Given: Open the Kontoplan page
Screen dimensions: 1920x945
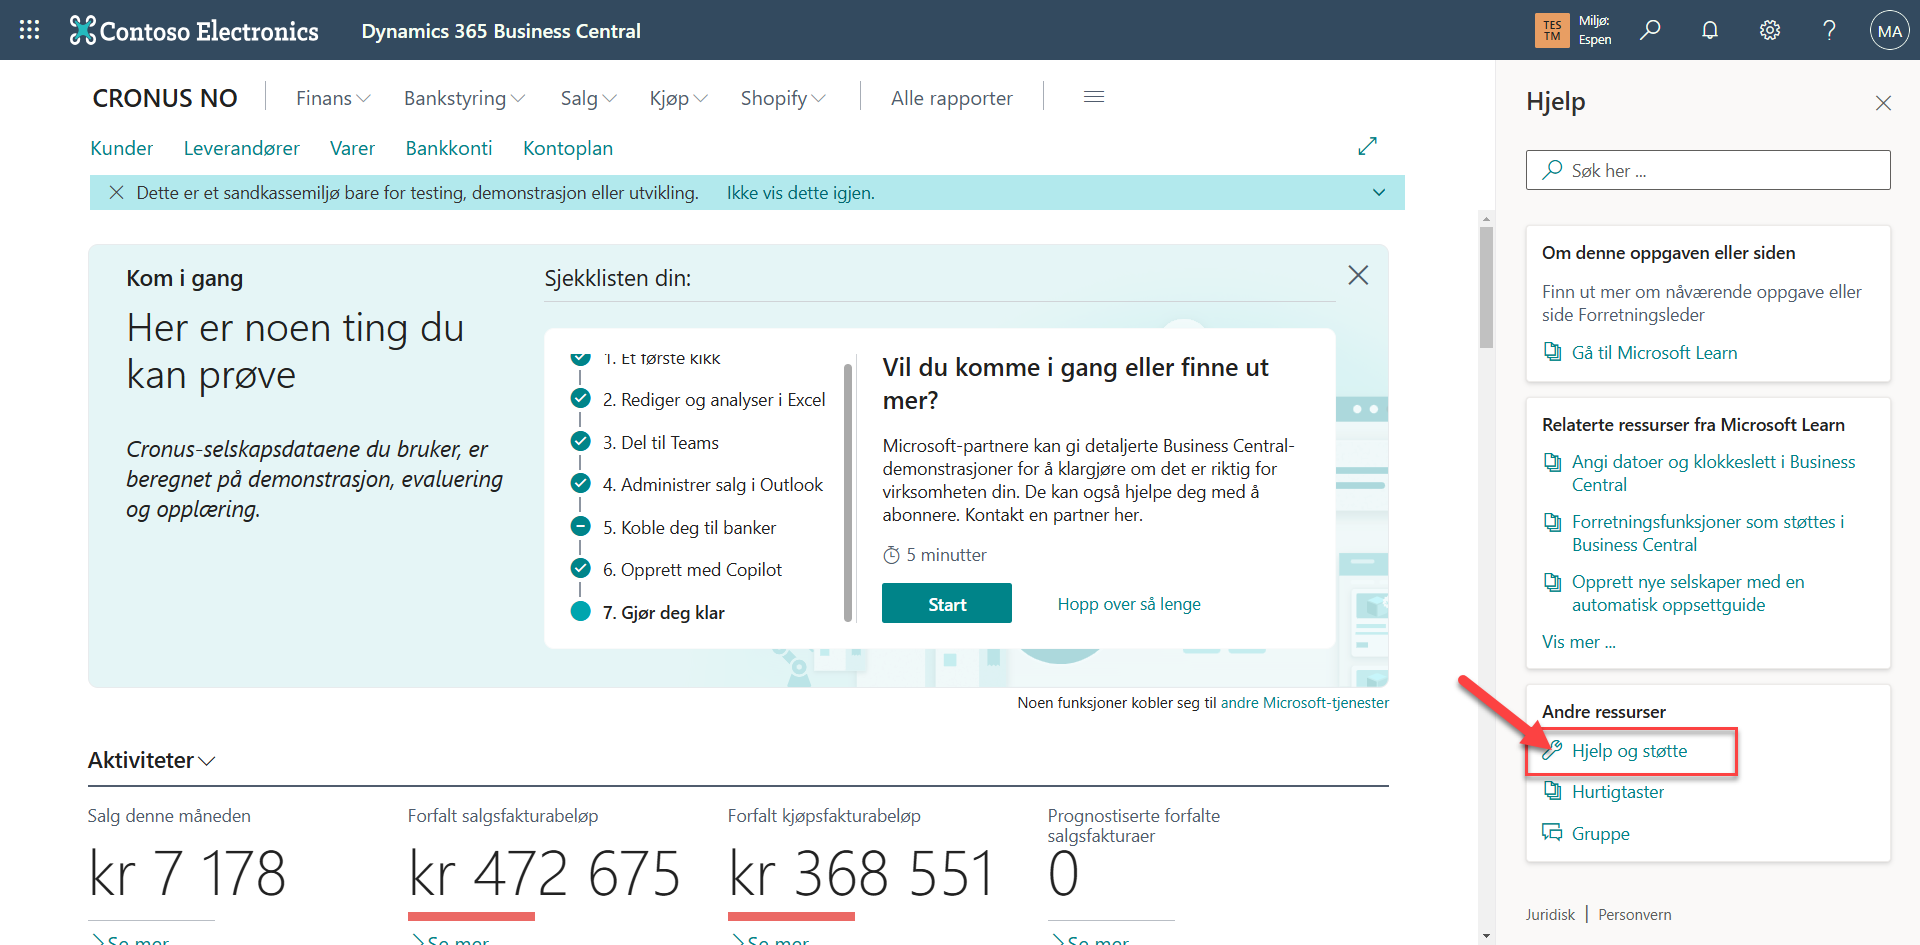Looking at the screenshot, I should [x=568, y=148].
